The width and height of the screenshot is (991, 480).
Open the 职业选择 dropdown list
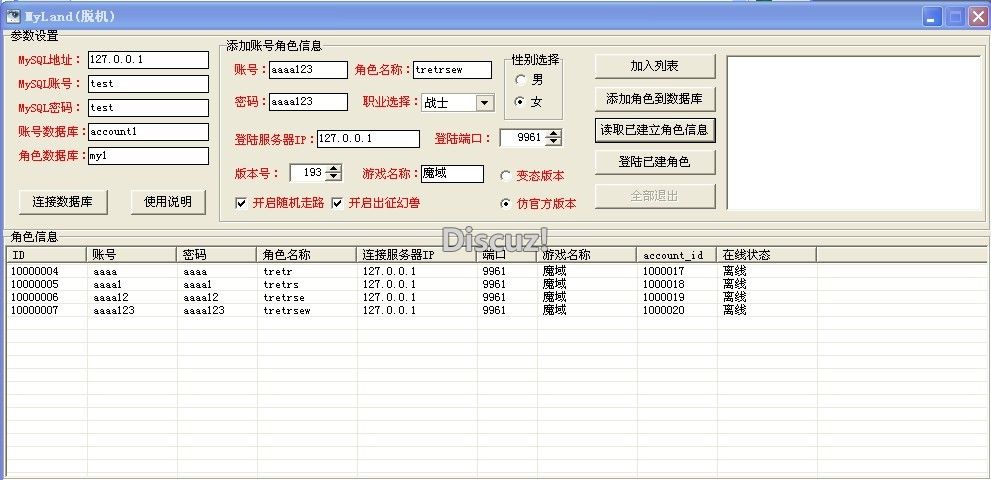[485, 102]
